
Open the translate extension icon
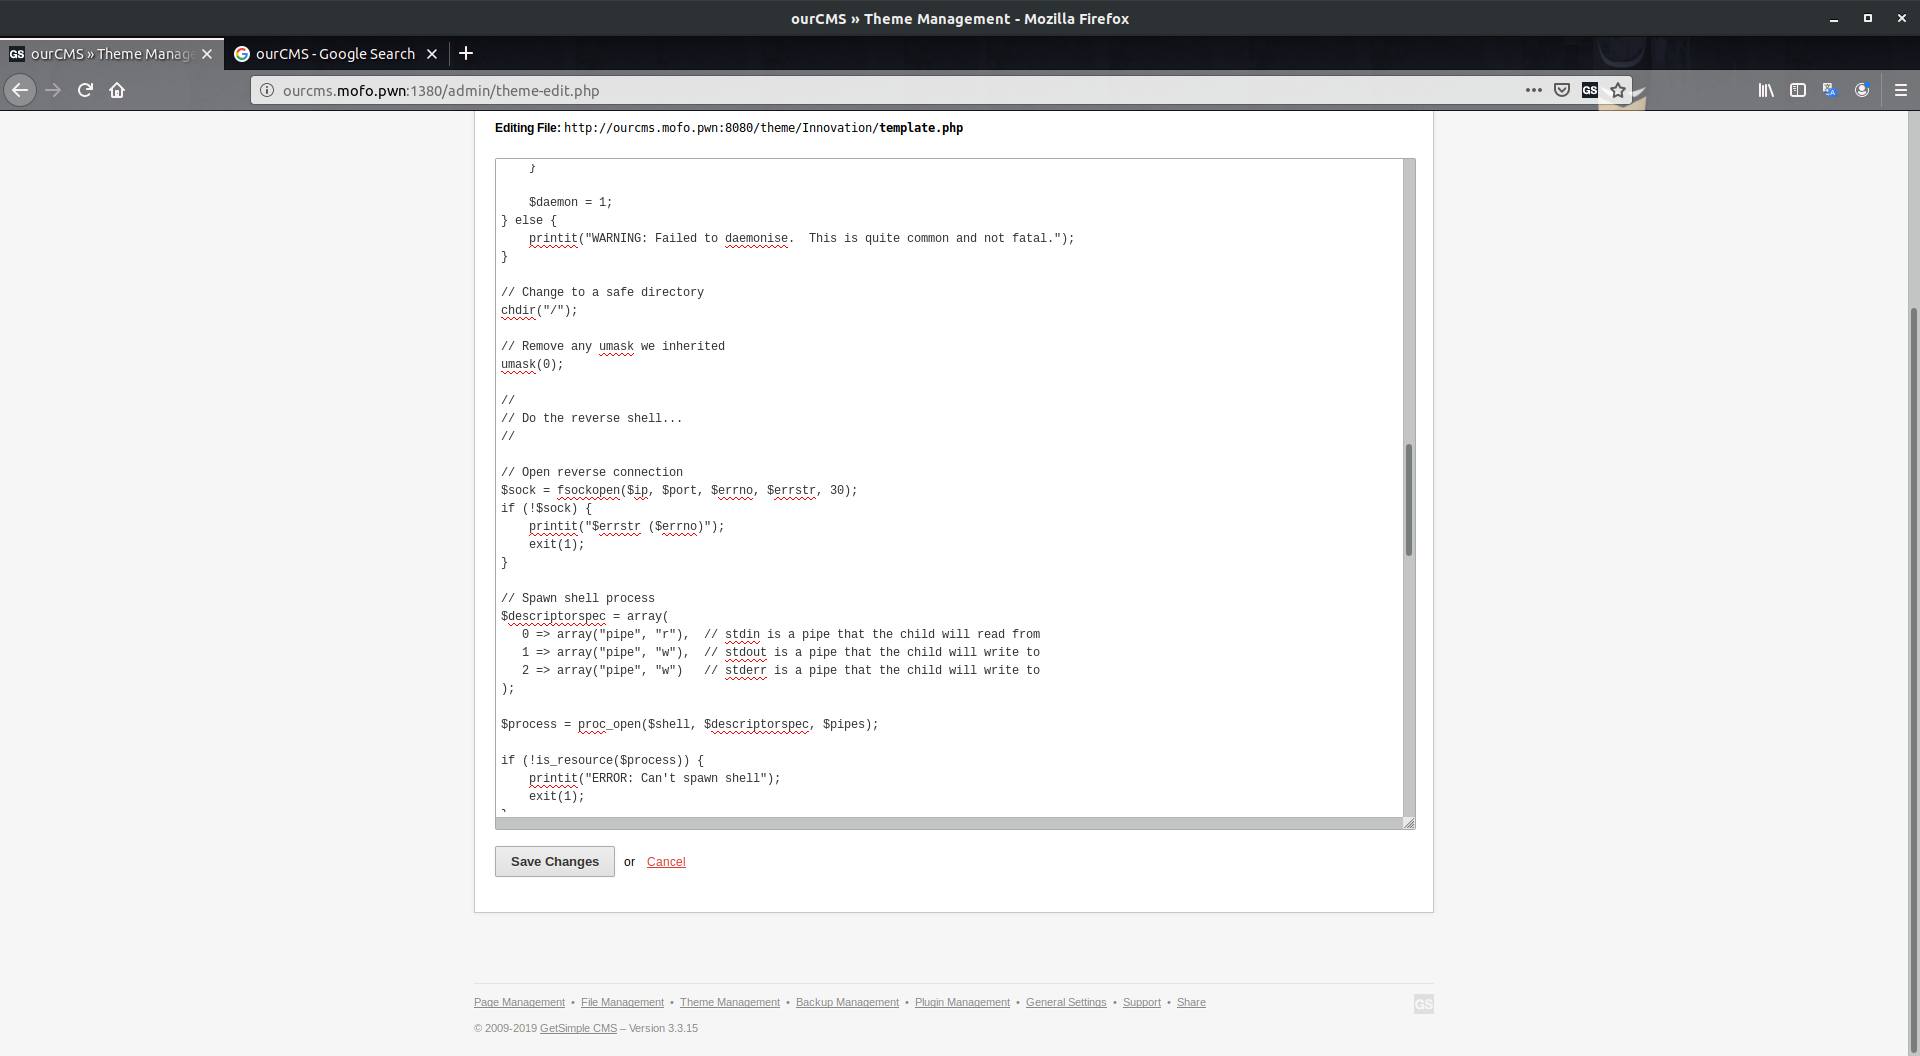click(x=1830, y=90)
